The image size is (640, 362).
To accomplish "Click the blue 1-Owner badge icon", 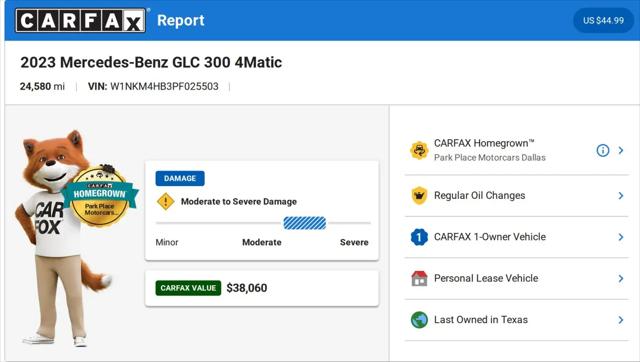I will [x=419, y=237].
